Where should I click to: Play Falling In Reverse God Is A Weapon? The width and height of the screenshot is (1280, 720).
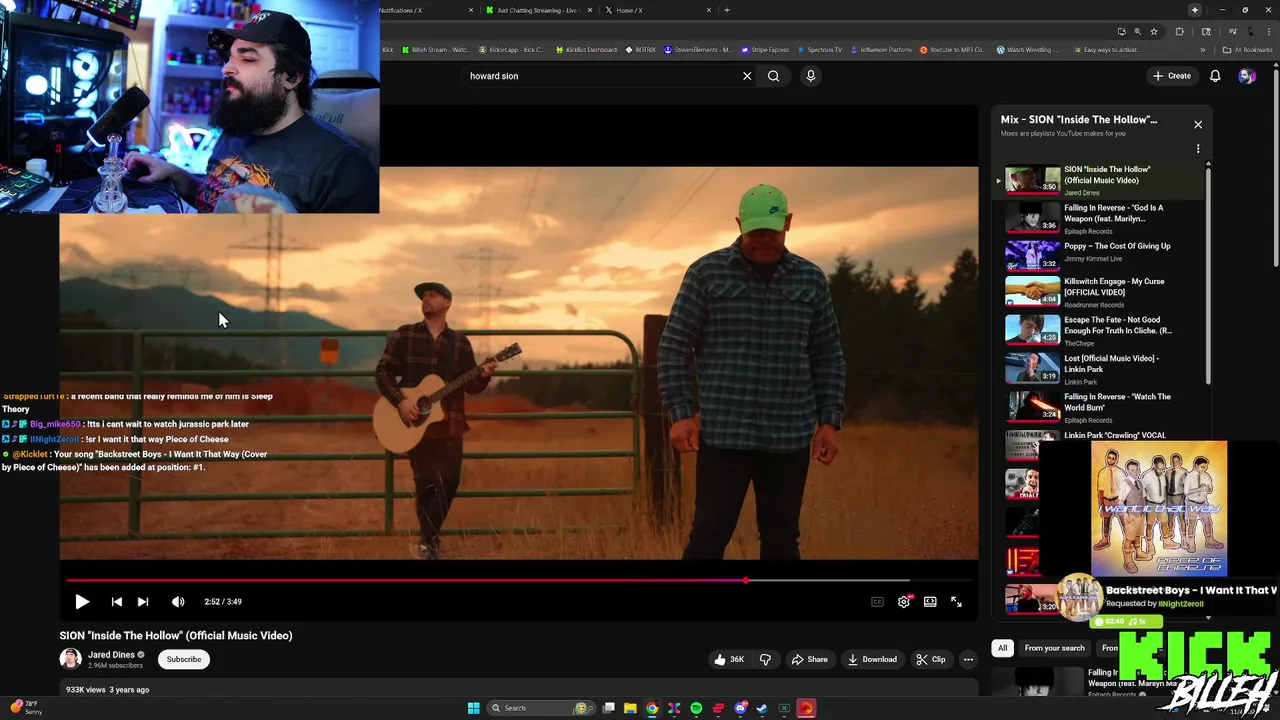point(1100,218)
